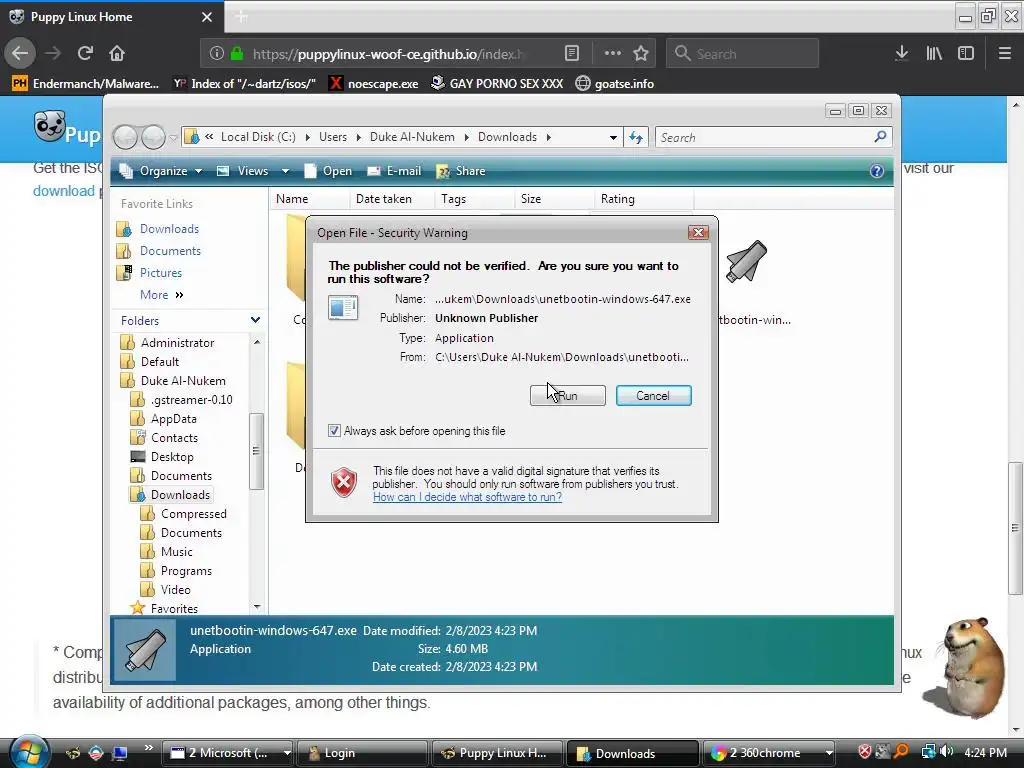Open Firefox downloads arrow icon
Viewport: 1024px width, 768px height.
click(x=902, y=54)
